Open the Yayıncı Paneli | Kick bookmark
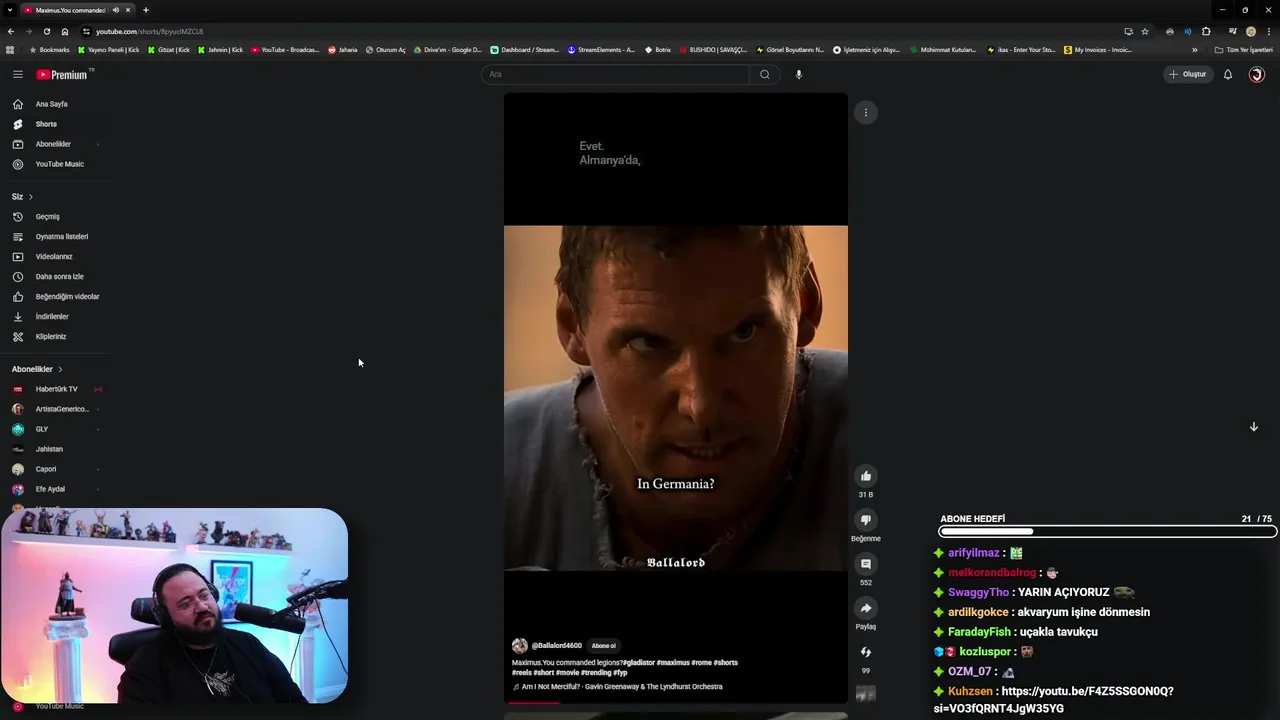Screen dimensions: 1280x720 109,50
